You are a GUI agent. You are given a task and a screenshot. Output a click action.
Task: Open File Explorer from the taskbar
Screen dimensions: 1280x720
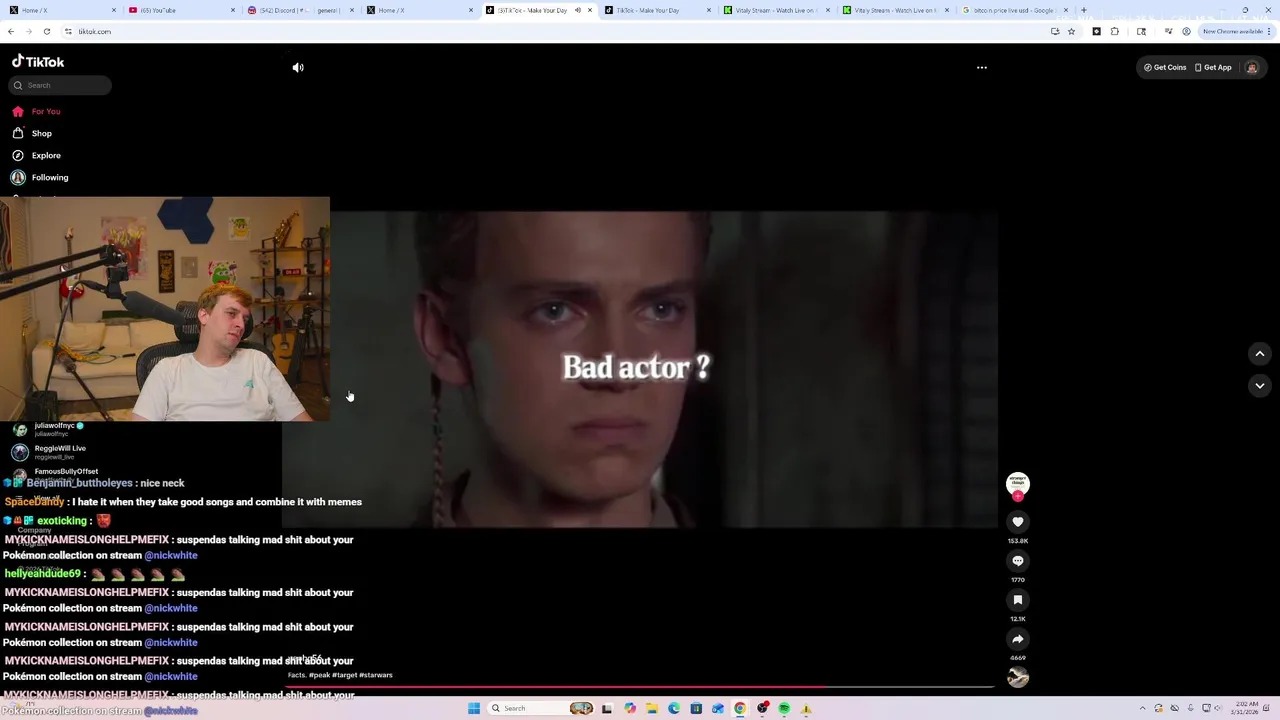[652, 708]
